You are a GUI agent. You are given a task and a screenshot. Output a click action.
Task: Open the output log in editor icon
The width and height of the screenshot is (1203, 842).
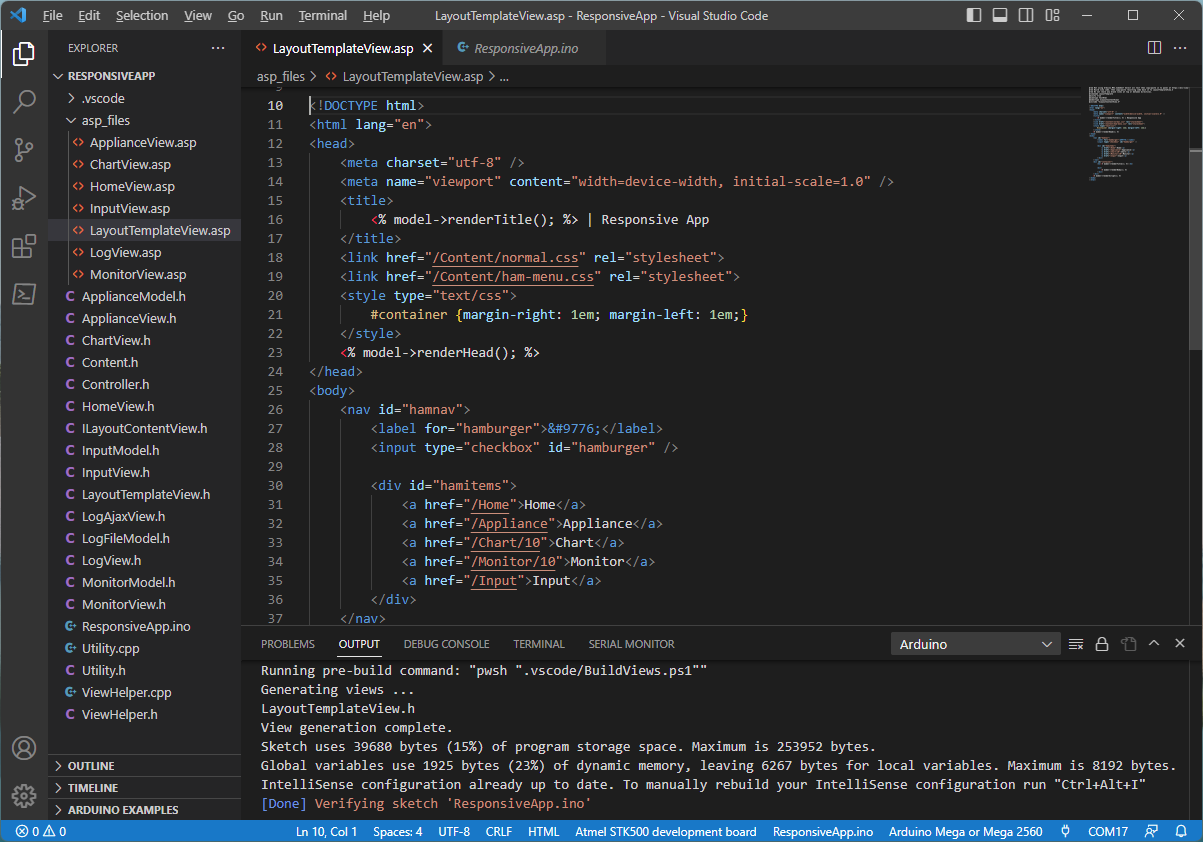pyautogui.click(x=1128, y=644)
